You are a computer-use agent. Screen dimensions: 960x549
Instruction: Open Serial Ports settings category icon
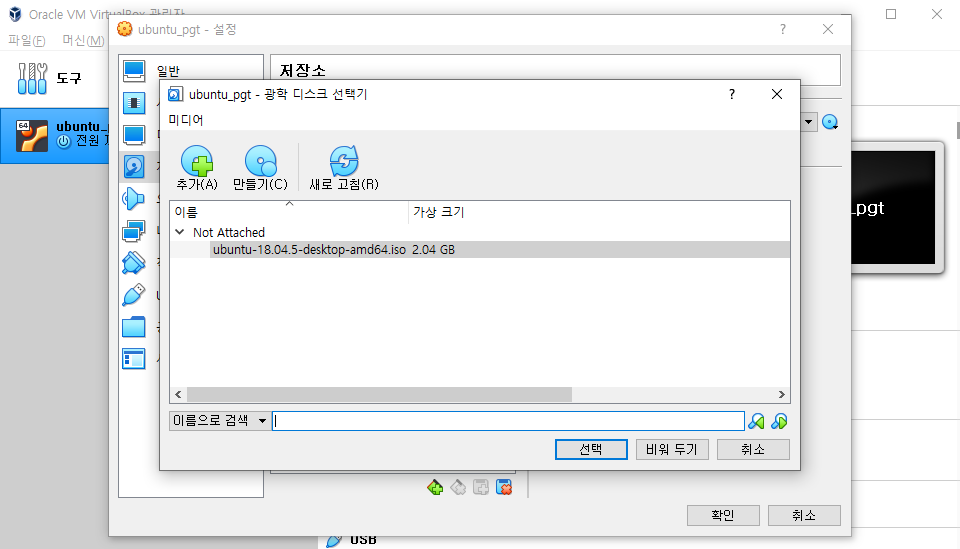click(x=134, y=263)
